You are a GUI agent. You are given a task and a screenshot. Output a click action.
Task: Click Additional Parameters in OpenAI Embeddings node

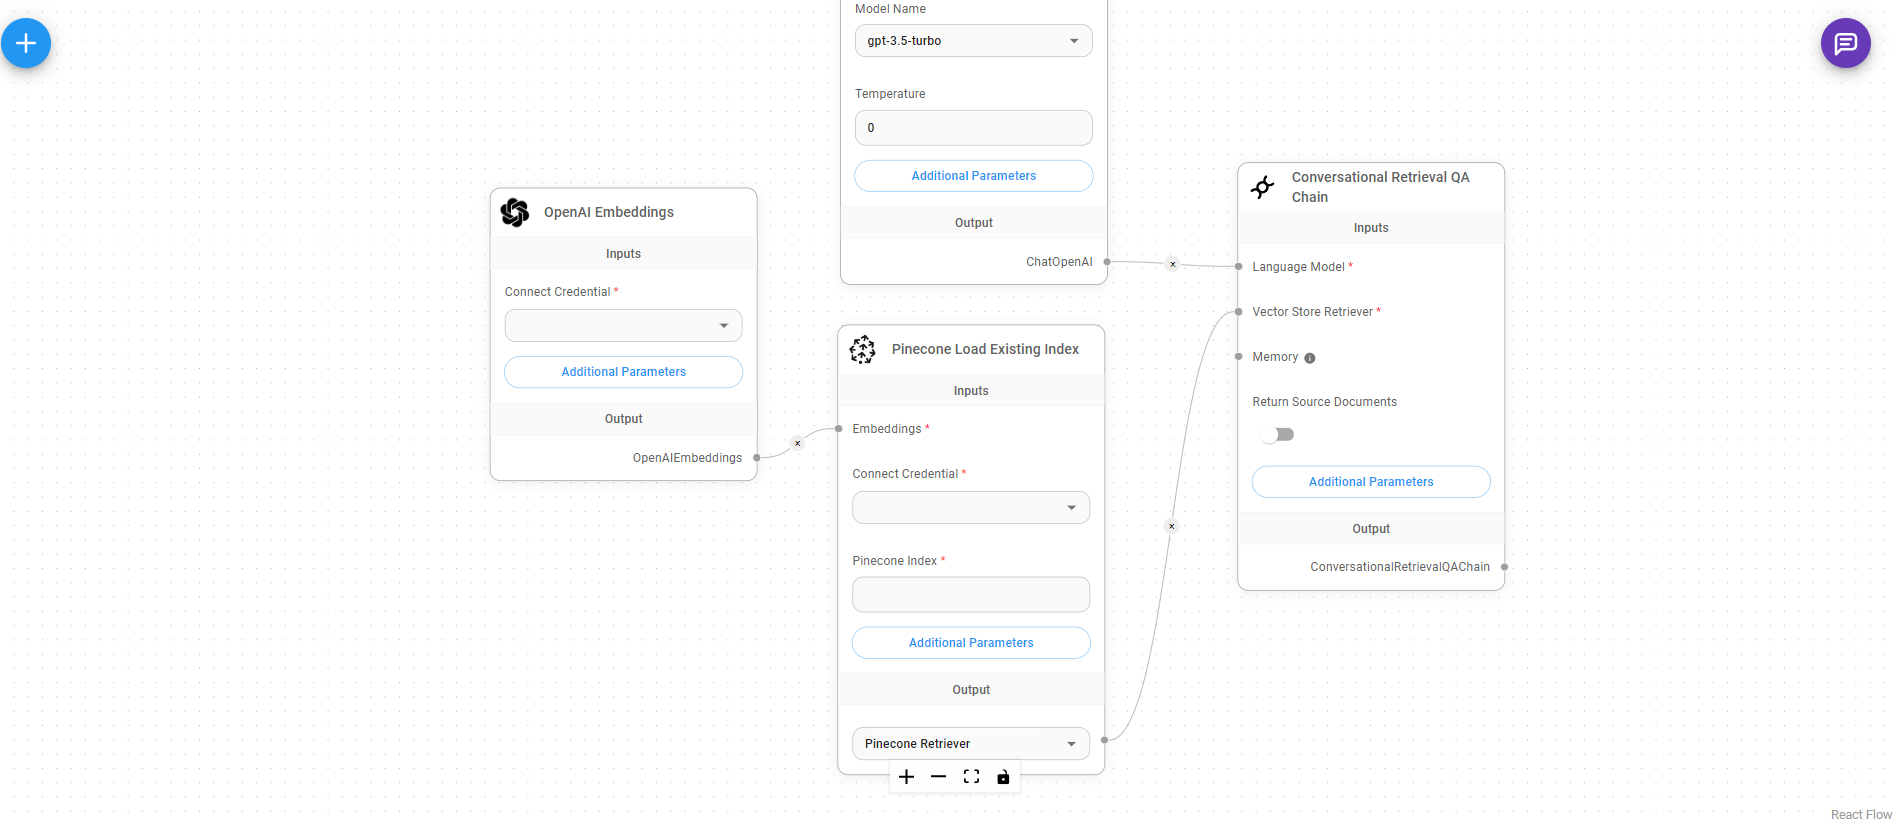tap(623, 372)
